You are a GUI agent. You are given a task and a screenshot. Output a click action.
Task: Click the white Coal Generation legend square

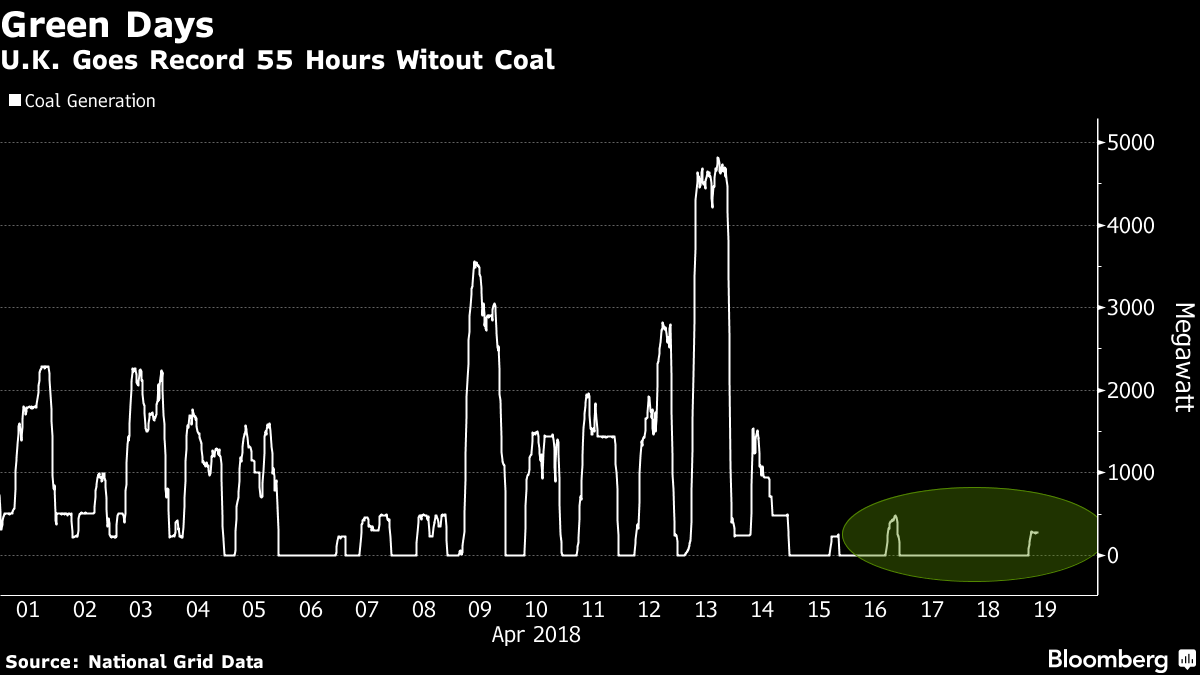[x=14, y=101]
